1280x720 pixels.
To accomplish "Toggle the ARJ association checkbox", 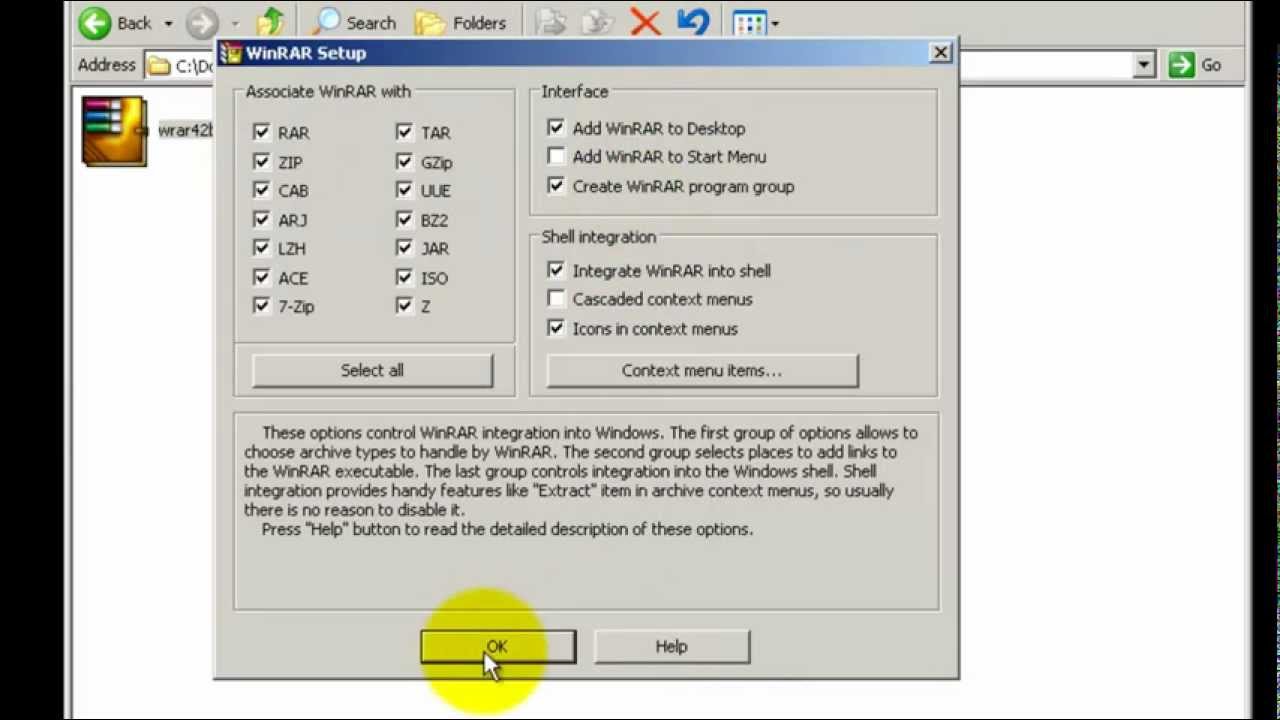I will tap(262, 219).
